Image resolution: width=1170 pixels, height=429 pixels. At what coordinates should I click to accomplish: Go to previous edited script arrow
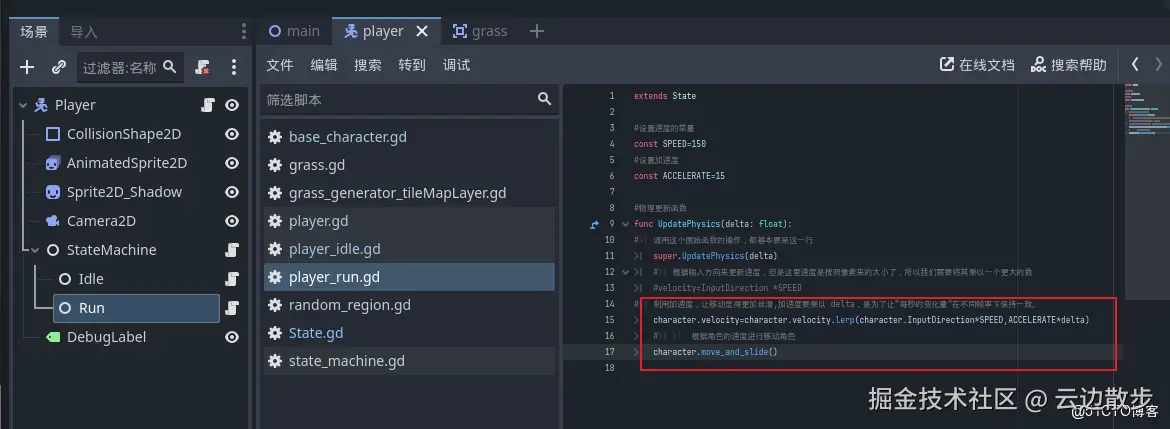pos(1136,64)
